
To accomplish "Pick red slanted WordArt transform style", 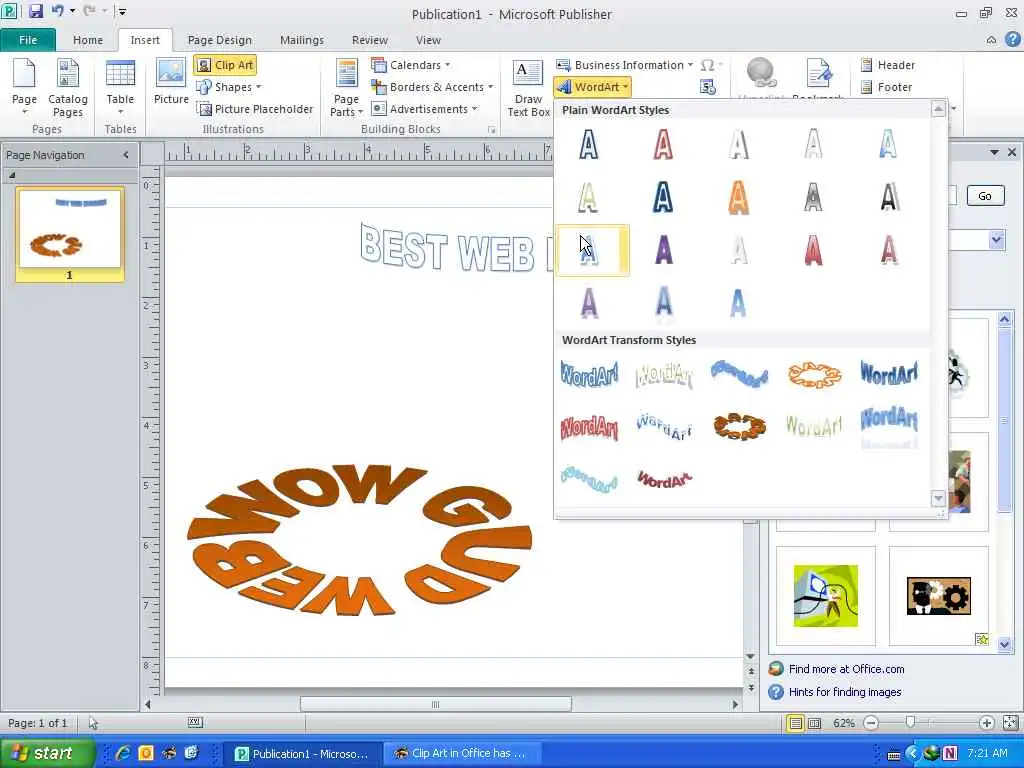I will point(664,480).
